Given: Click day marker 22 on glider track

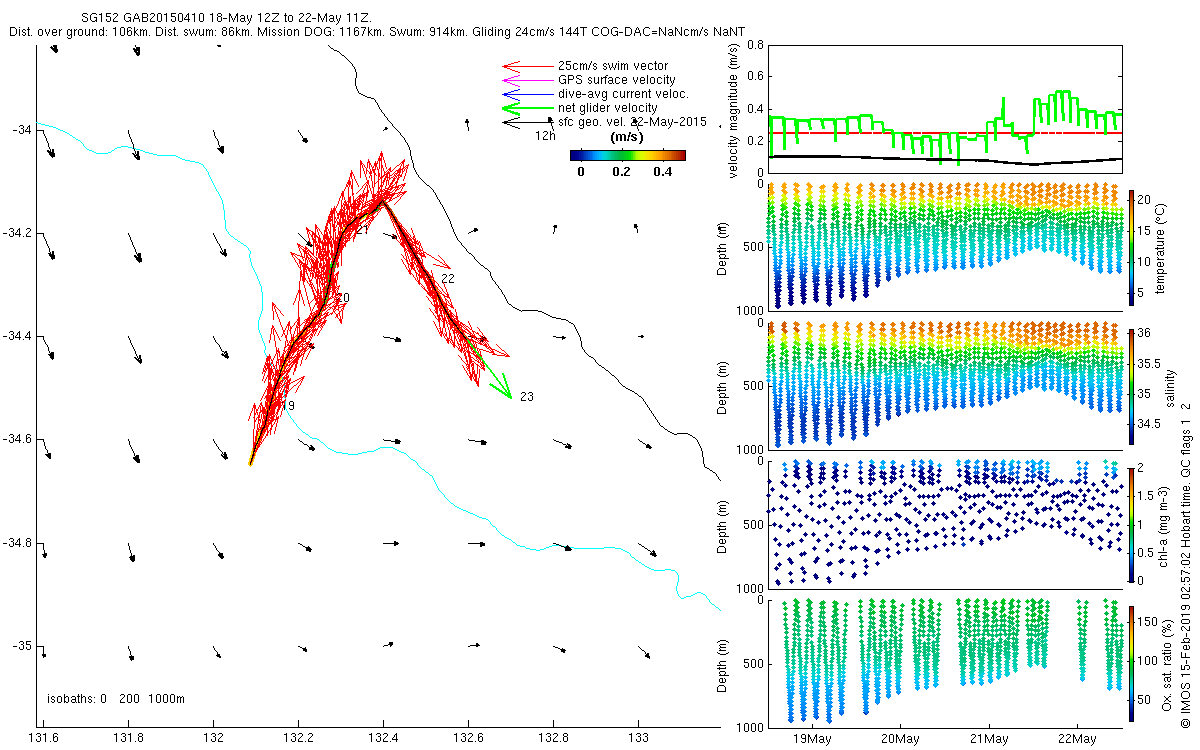Looking at the screenshot, I should pos(447,279).
